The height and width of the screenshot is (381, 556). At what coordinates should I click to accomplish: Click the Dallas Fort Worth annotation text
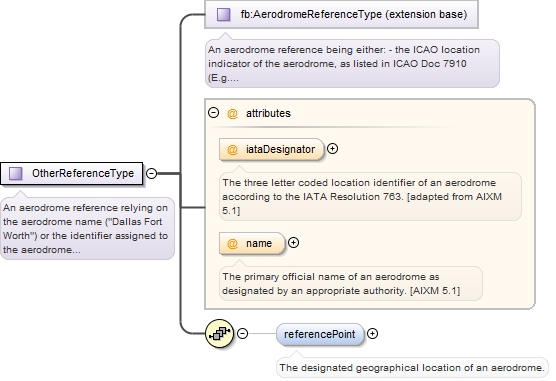[x=87, y=228]
